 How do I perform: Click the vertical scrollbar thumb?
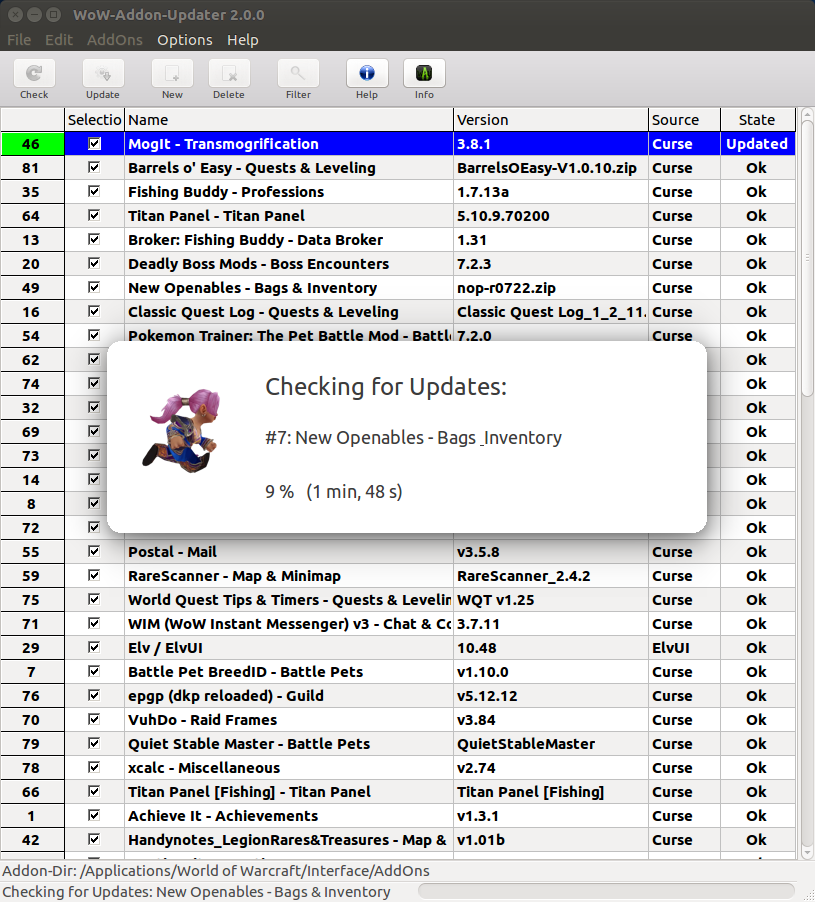[x=808, y=259]
